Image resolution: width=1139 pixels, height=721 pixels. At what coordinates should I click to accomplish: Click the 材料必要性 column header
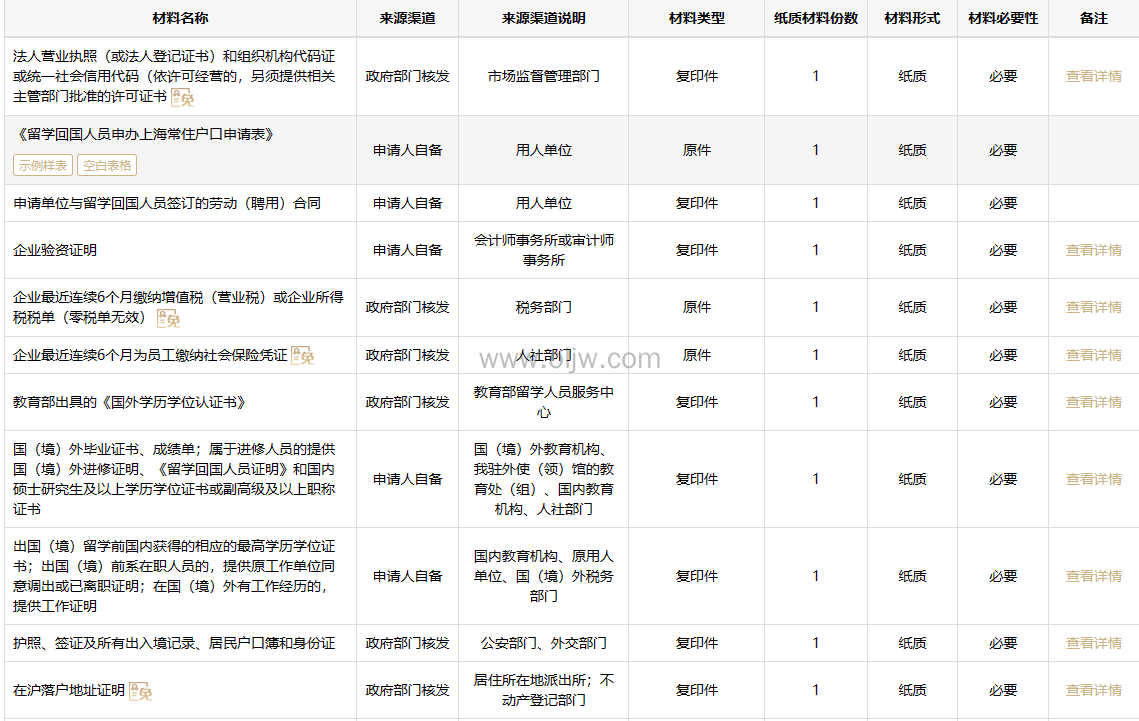click(x=1003, y=18)
